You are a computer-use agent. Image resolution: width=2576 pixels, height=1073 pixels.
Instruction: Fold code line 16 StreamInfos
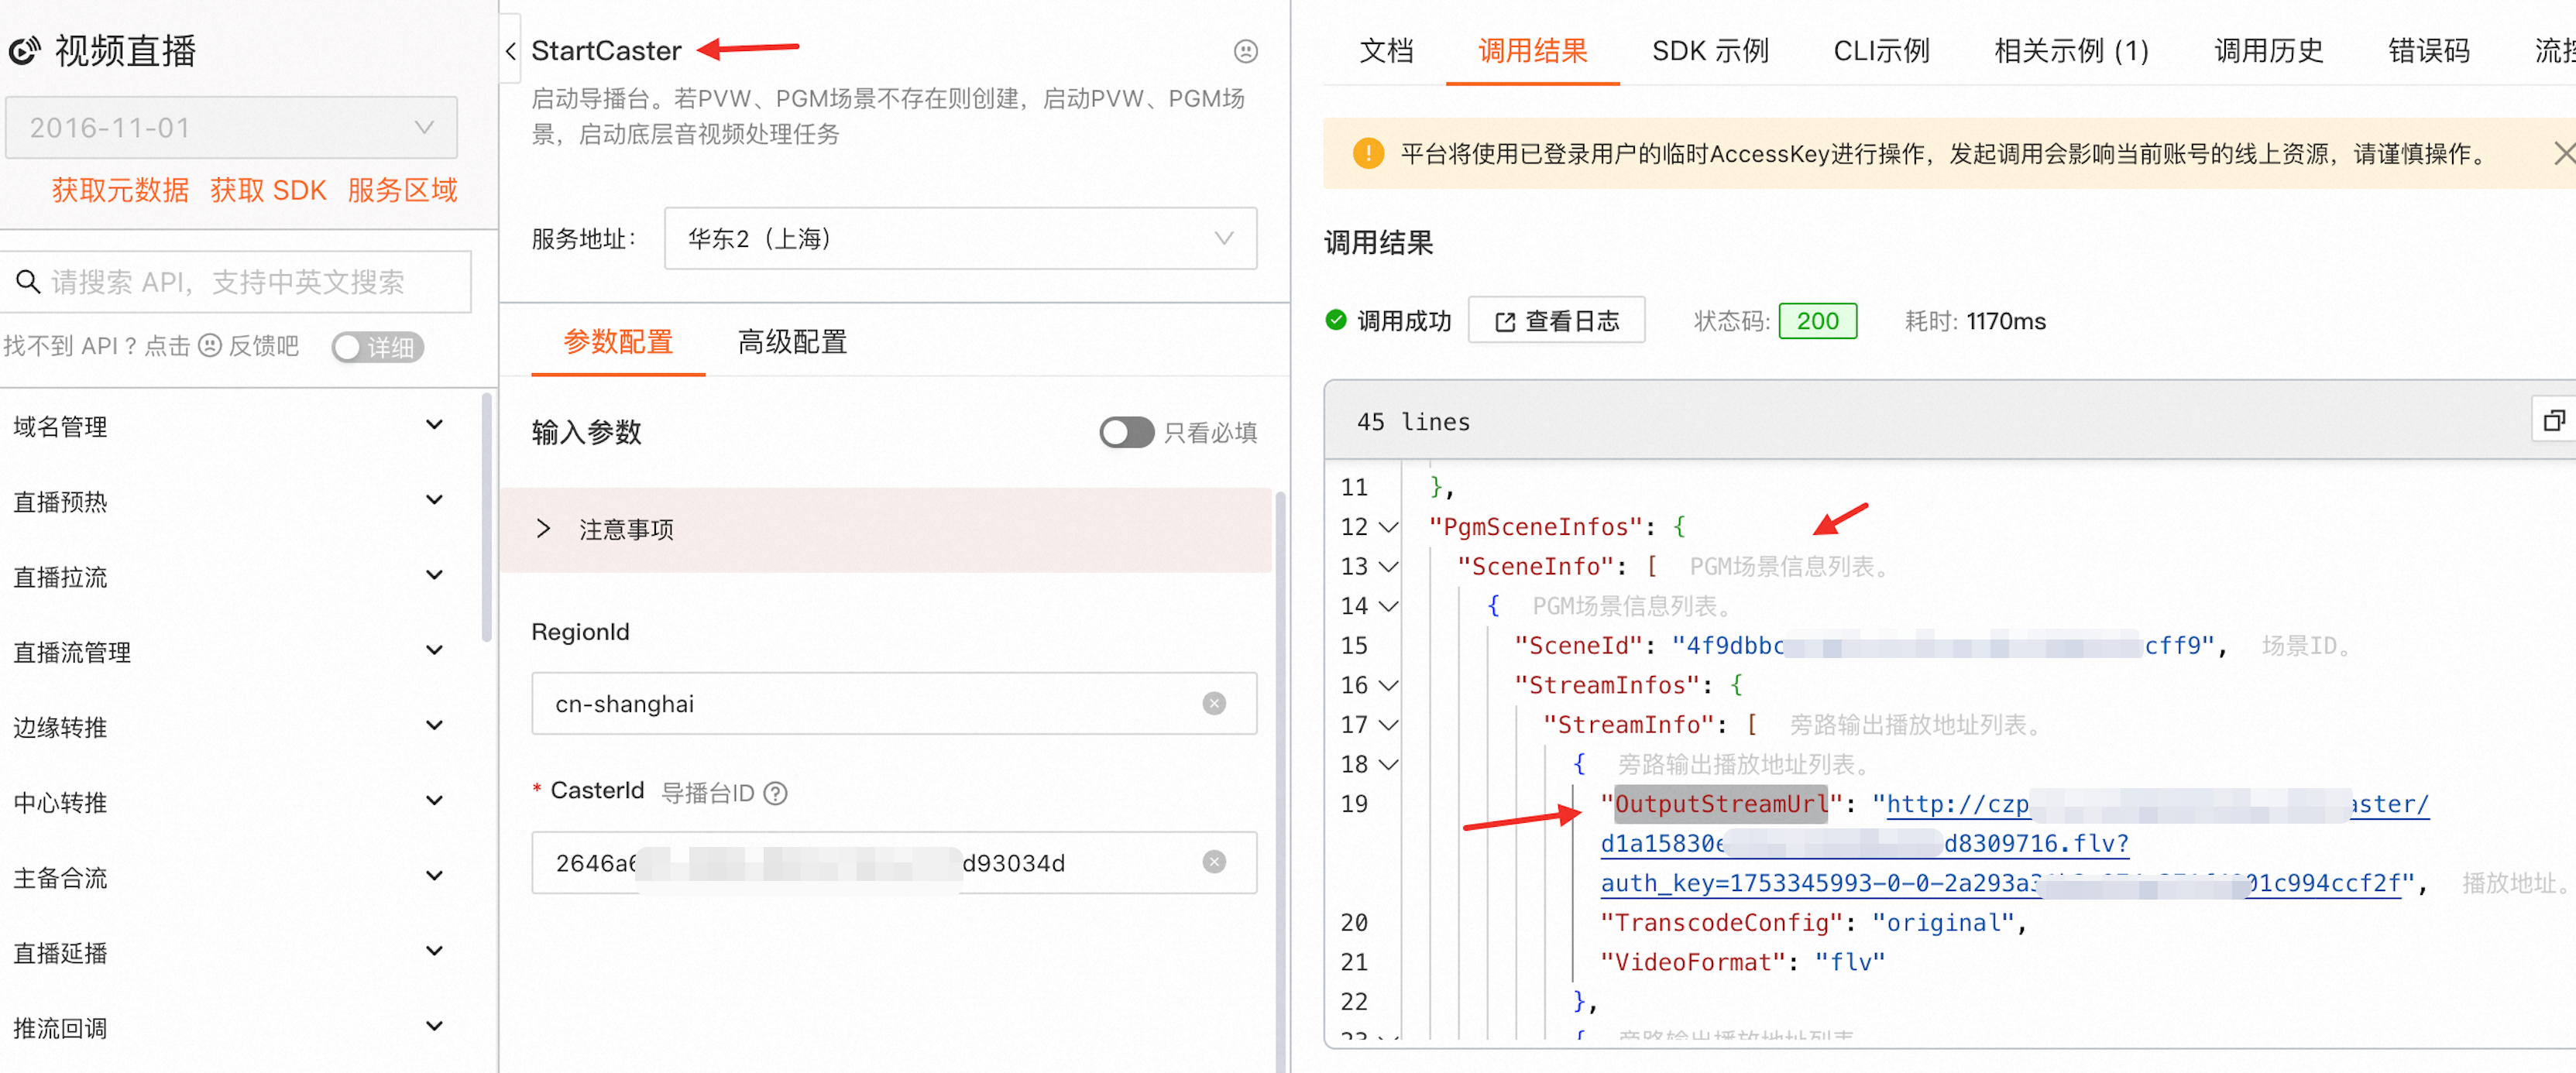click(x=1388, y=685)
